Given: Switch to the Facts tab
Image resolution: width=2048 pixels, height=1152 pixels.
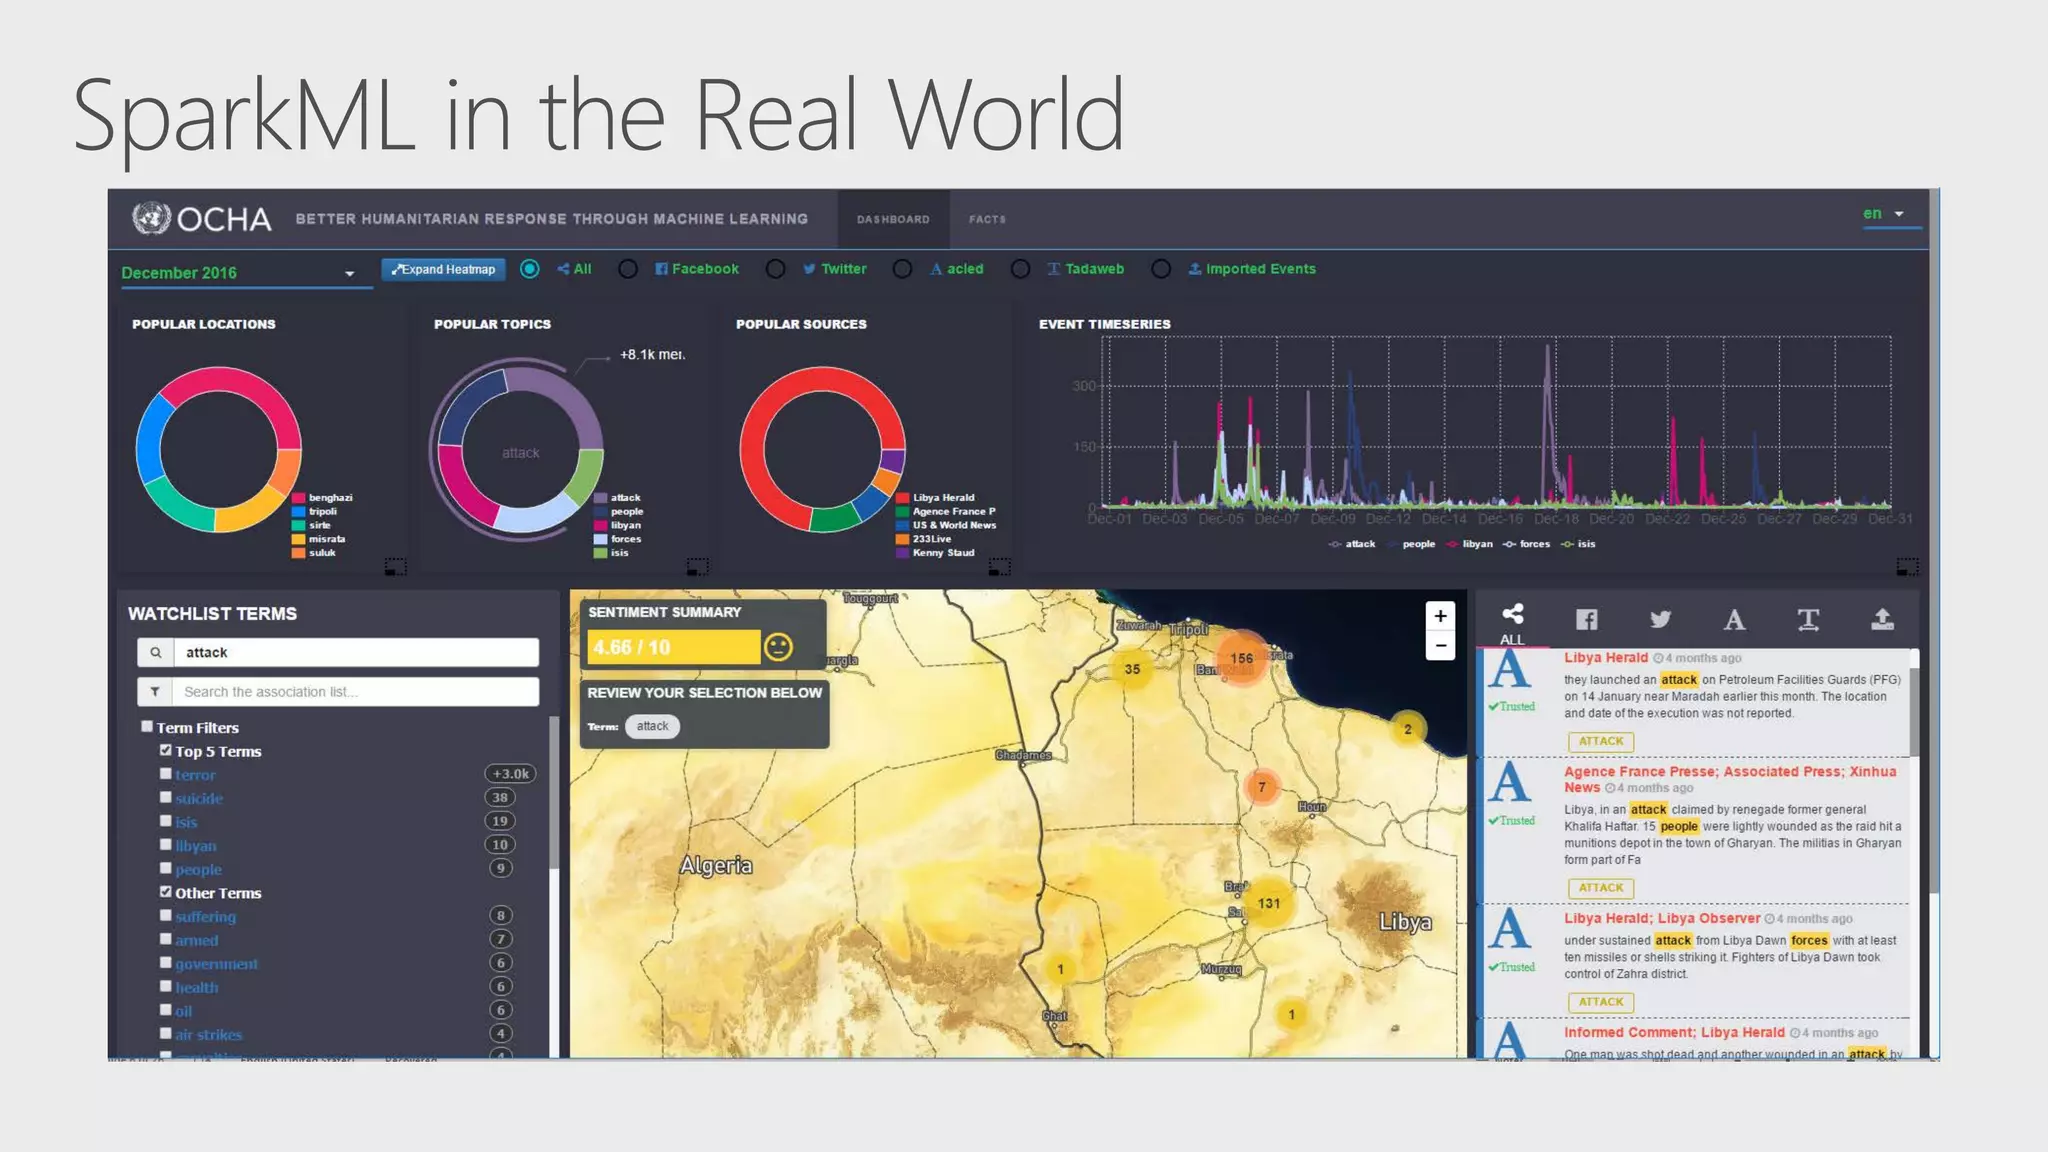Looking at the screenshot, I should pyautogui.click(x=987, y=219).
